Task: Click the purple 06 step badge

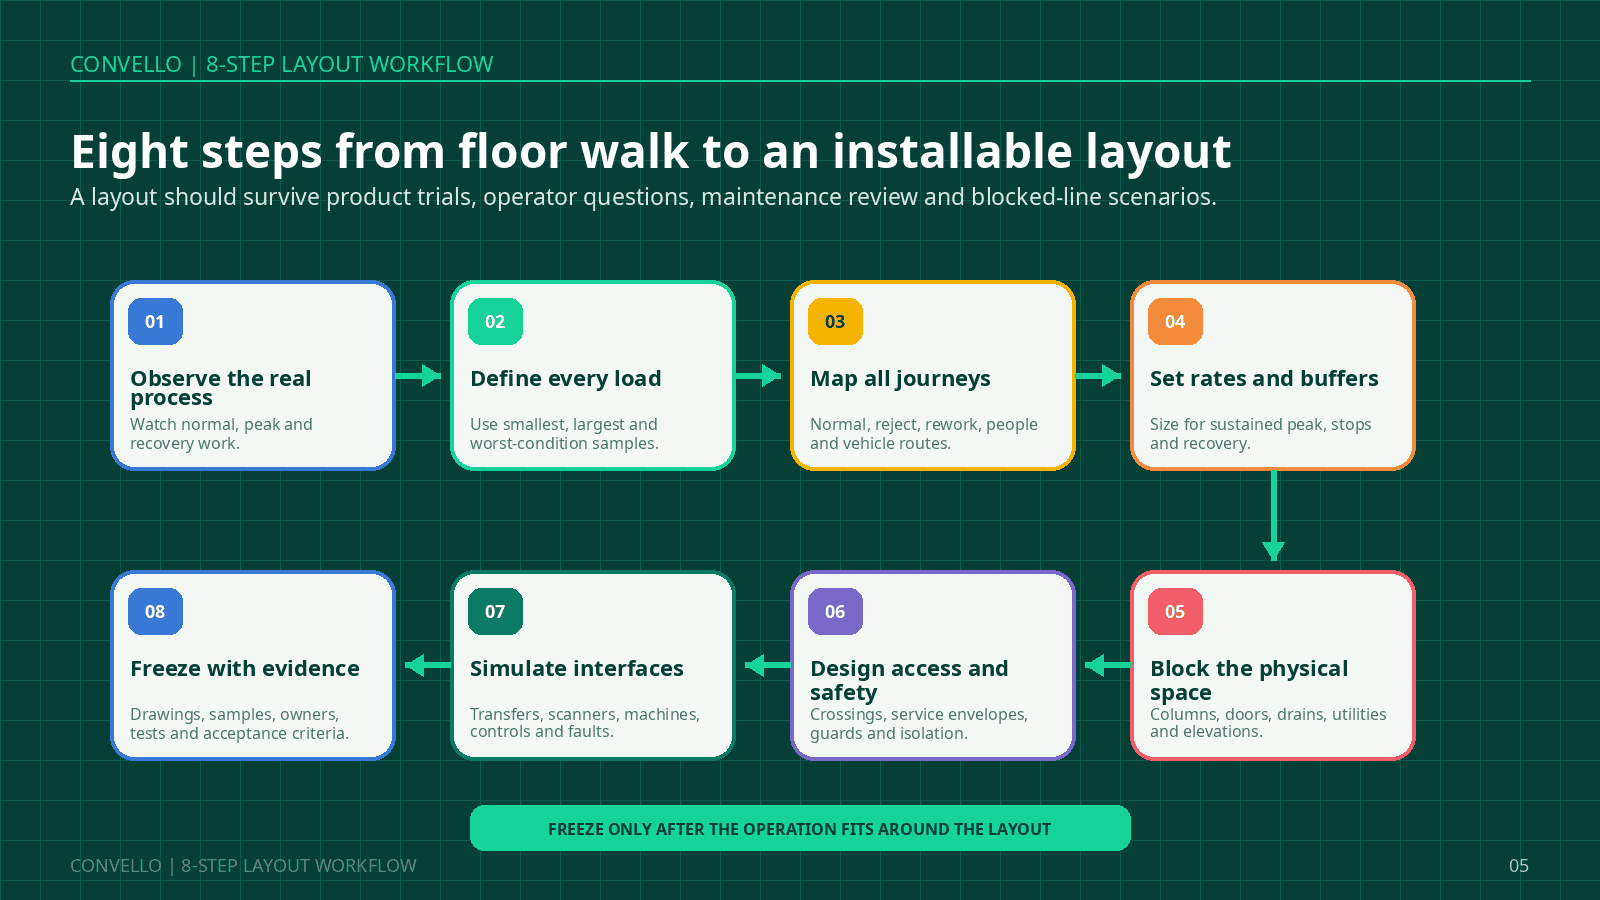Action: point(835,611)
